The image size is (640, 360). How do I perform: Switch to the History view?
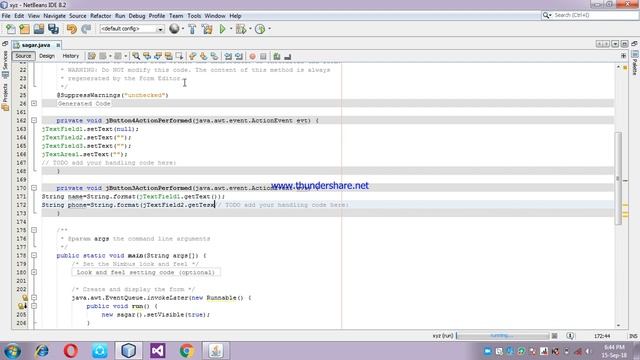click(71, 56)
